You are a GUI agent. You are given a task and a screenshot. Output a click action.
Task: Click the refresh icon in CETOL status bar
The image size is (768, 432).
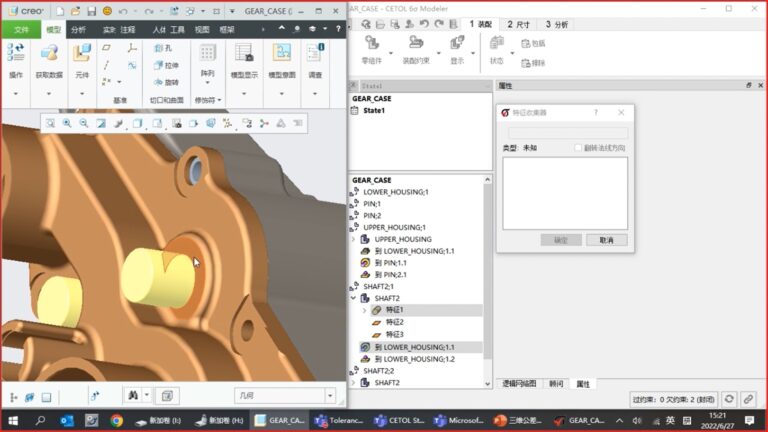(x=729, y=399)
